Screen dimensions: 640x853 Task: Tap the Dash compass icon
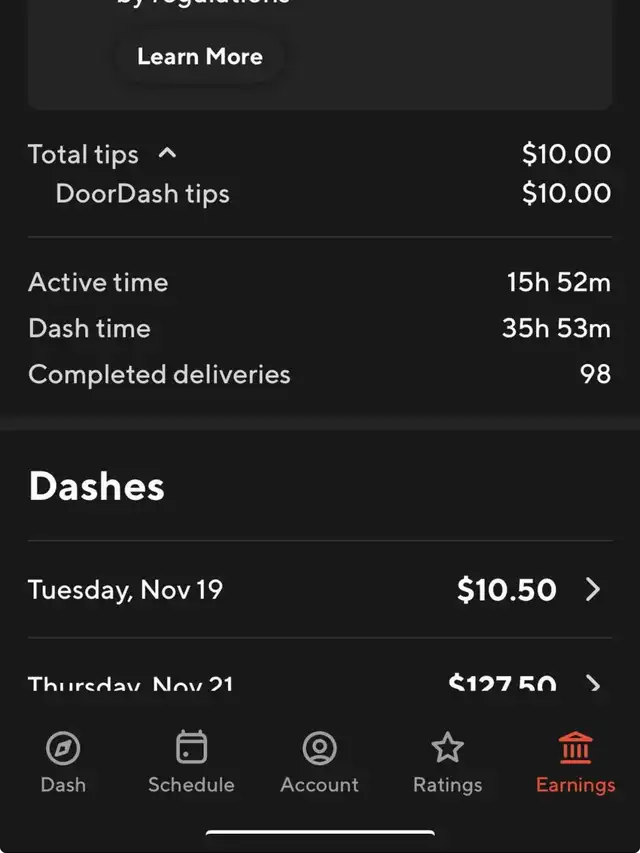click(x=63, y=748)
